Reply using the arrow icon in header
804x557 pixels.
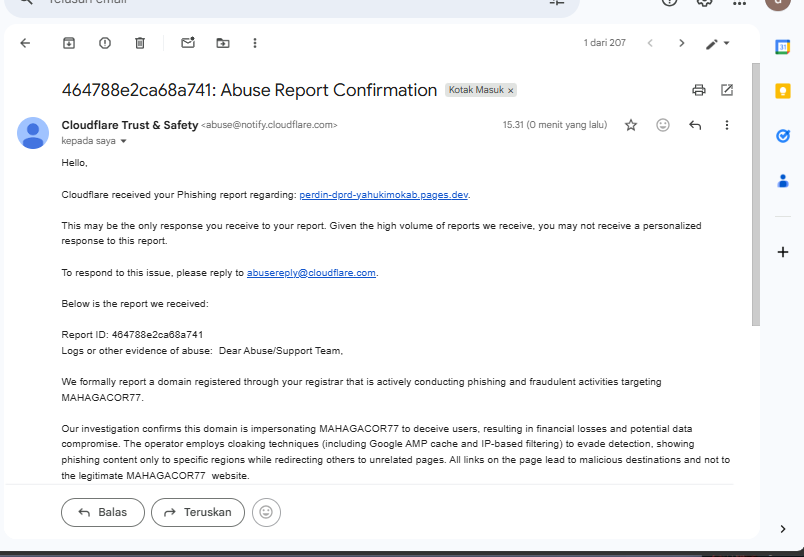point(695,125)
